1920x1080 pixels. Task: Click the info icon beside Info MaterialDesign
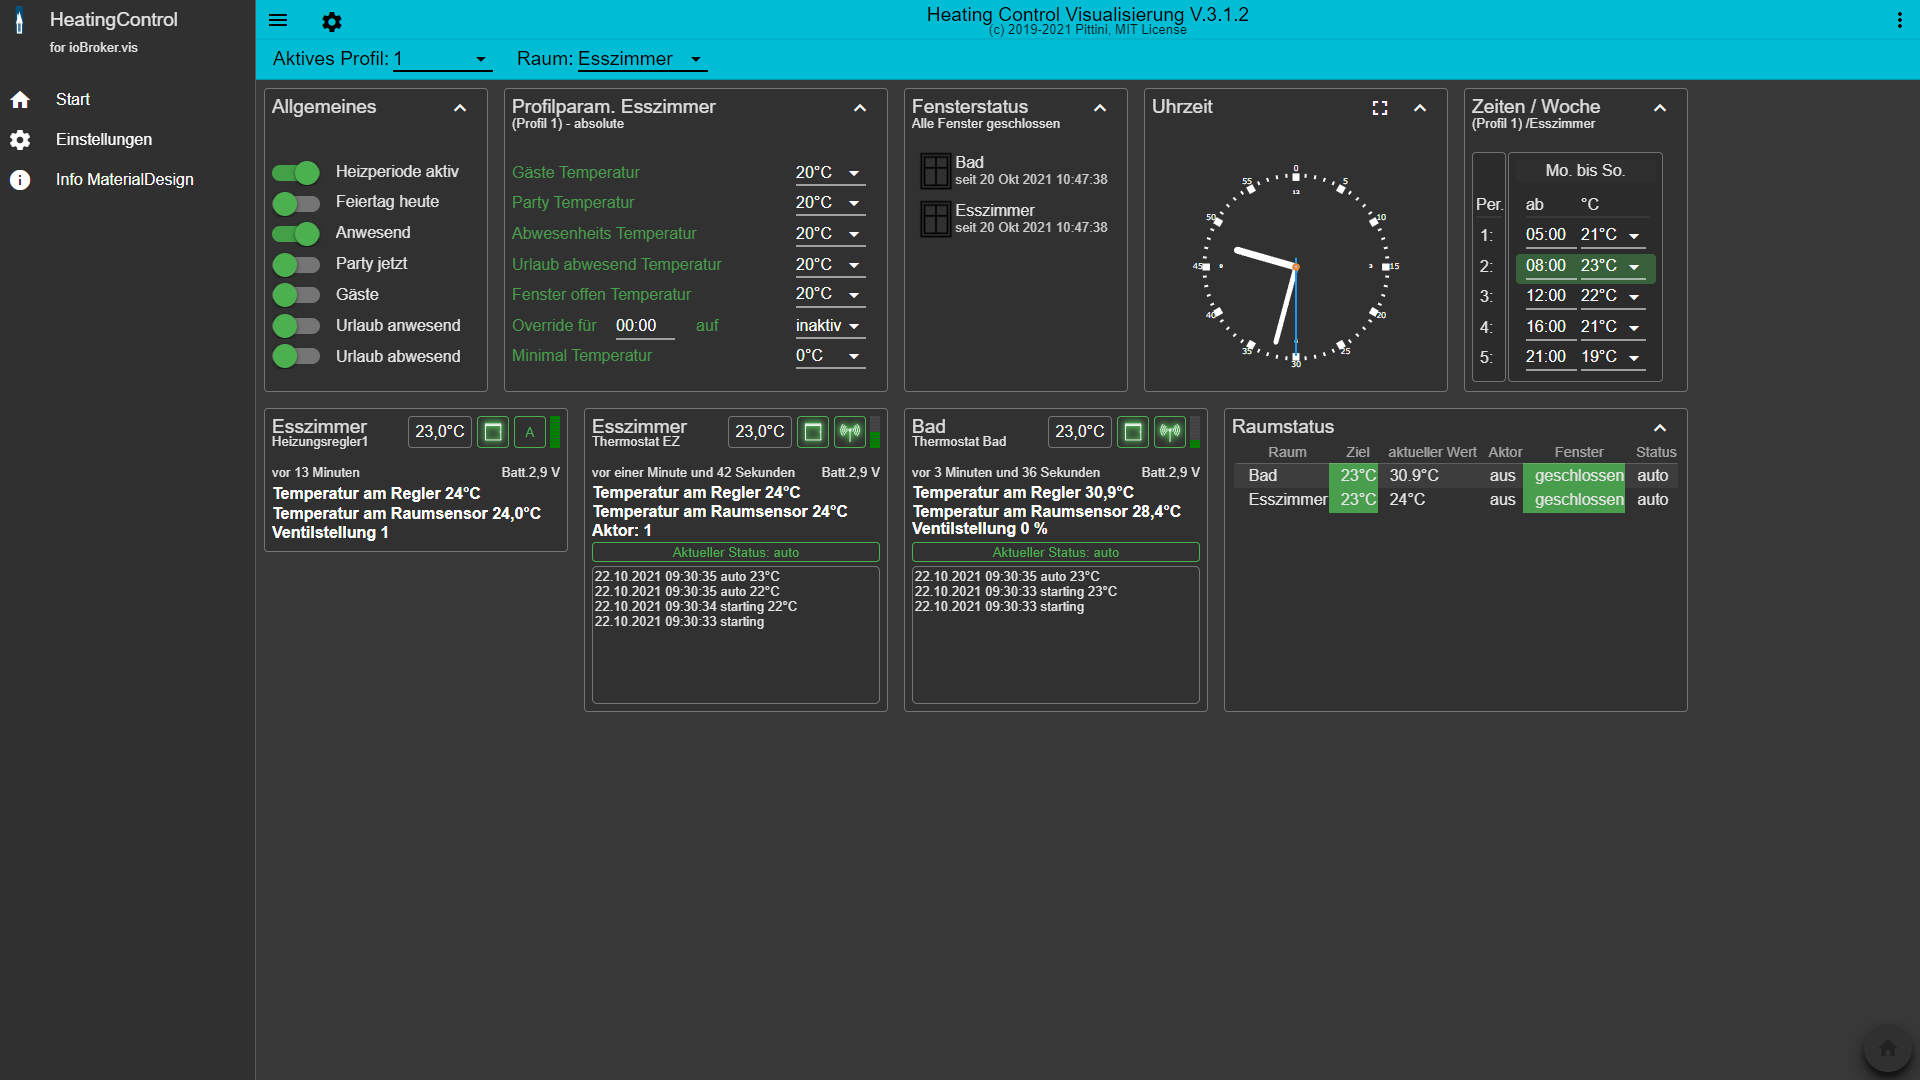tap(20, 180)
